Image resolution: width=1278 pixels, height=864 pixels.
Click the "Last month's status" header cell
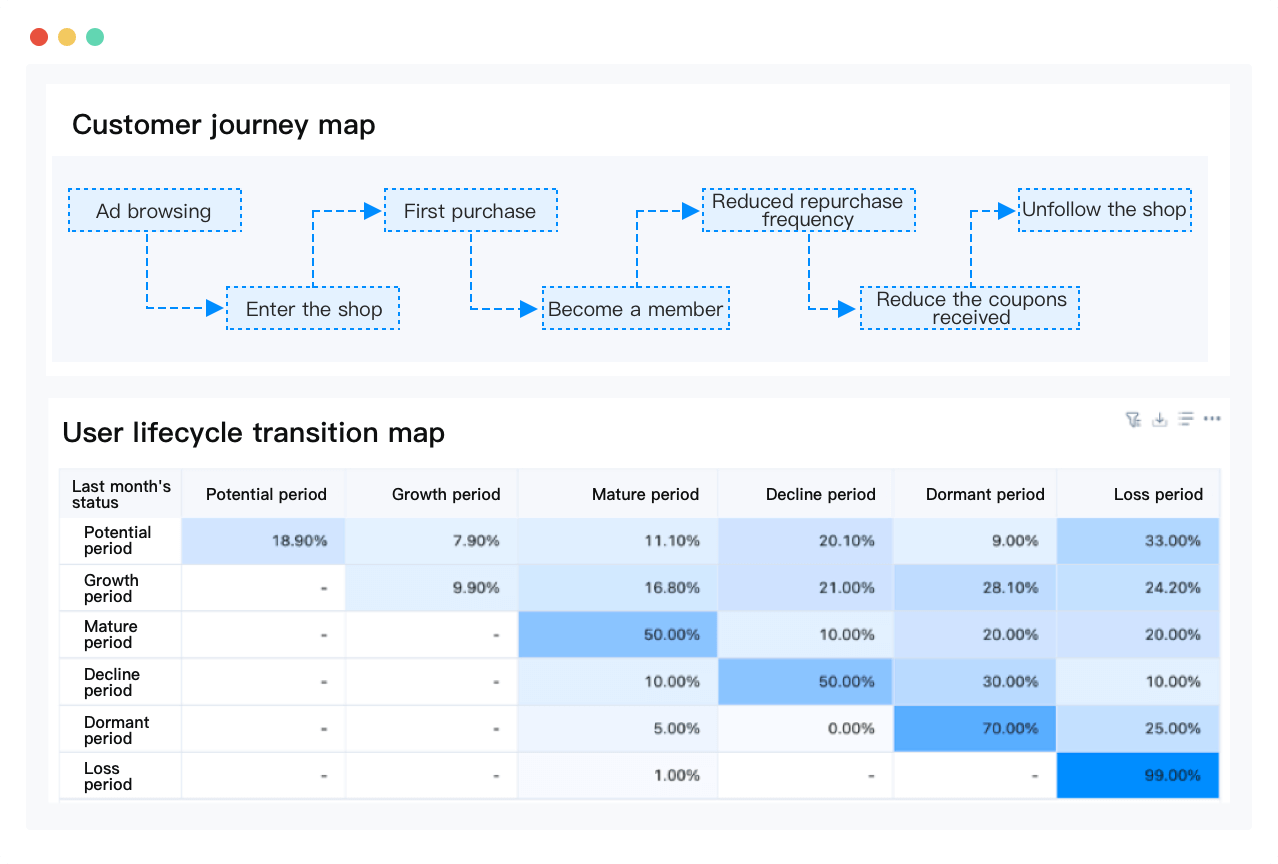pos(119,493)
